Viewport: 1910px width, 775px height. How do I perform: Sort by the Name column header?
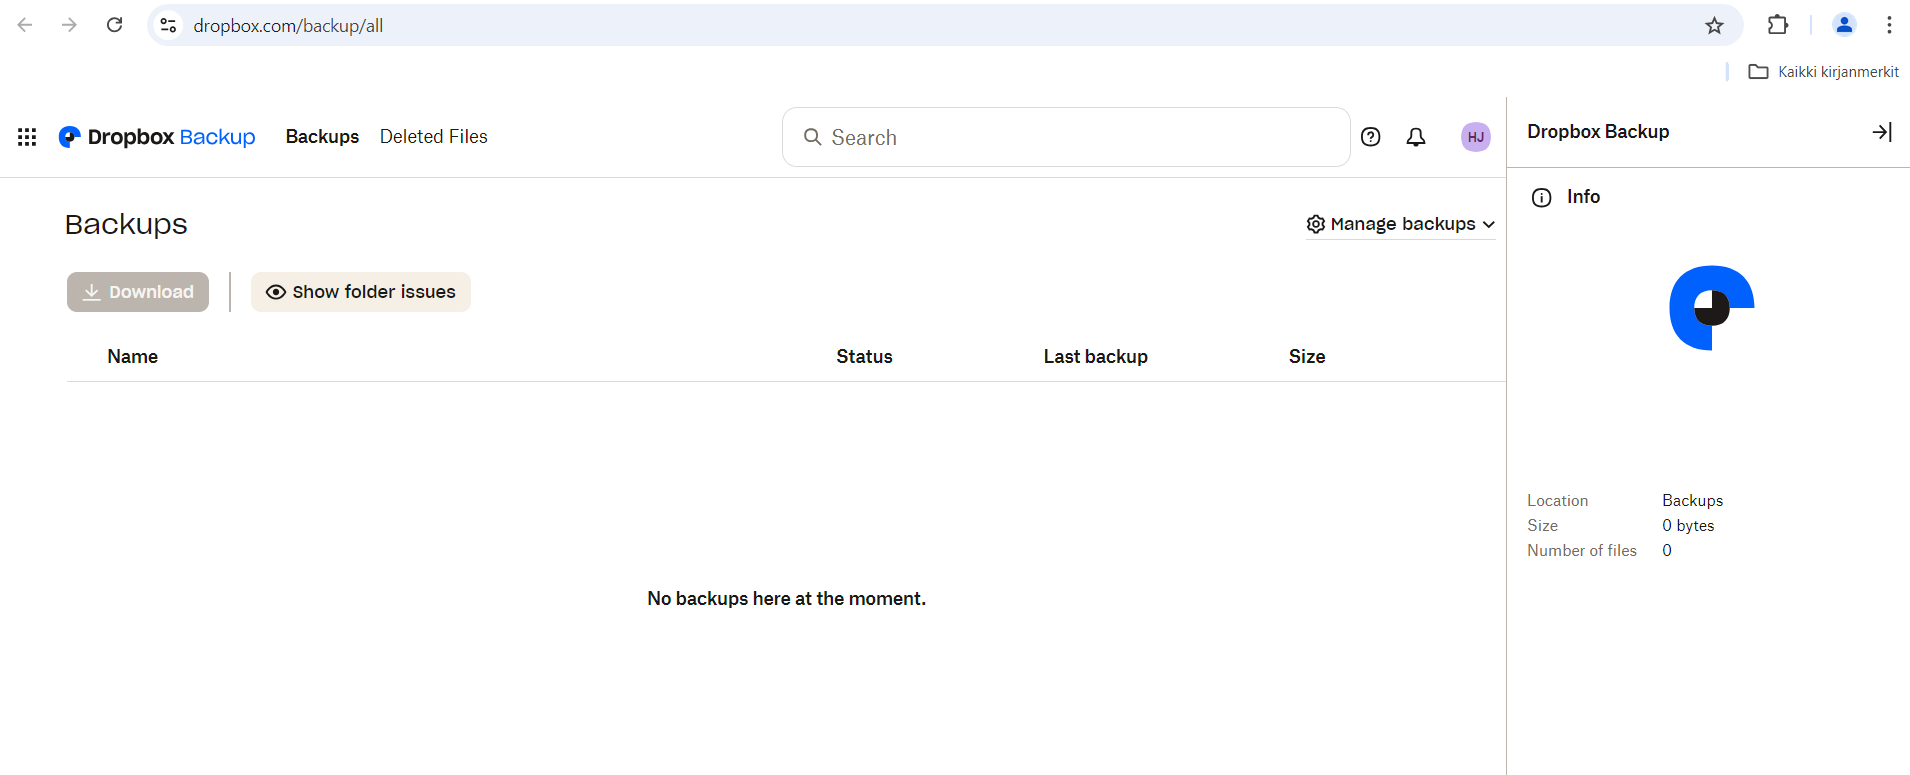point(132,357)
